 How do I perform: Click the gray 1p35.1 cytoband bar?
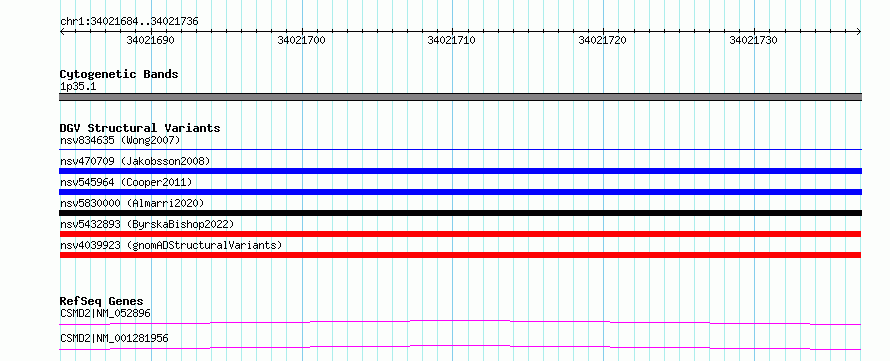coord(460,97)
